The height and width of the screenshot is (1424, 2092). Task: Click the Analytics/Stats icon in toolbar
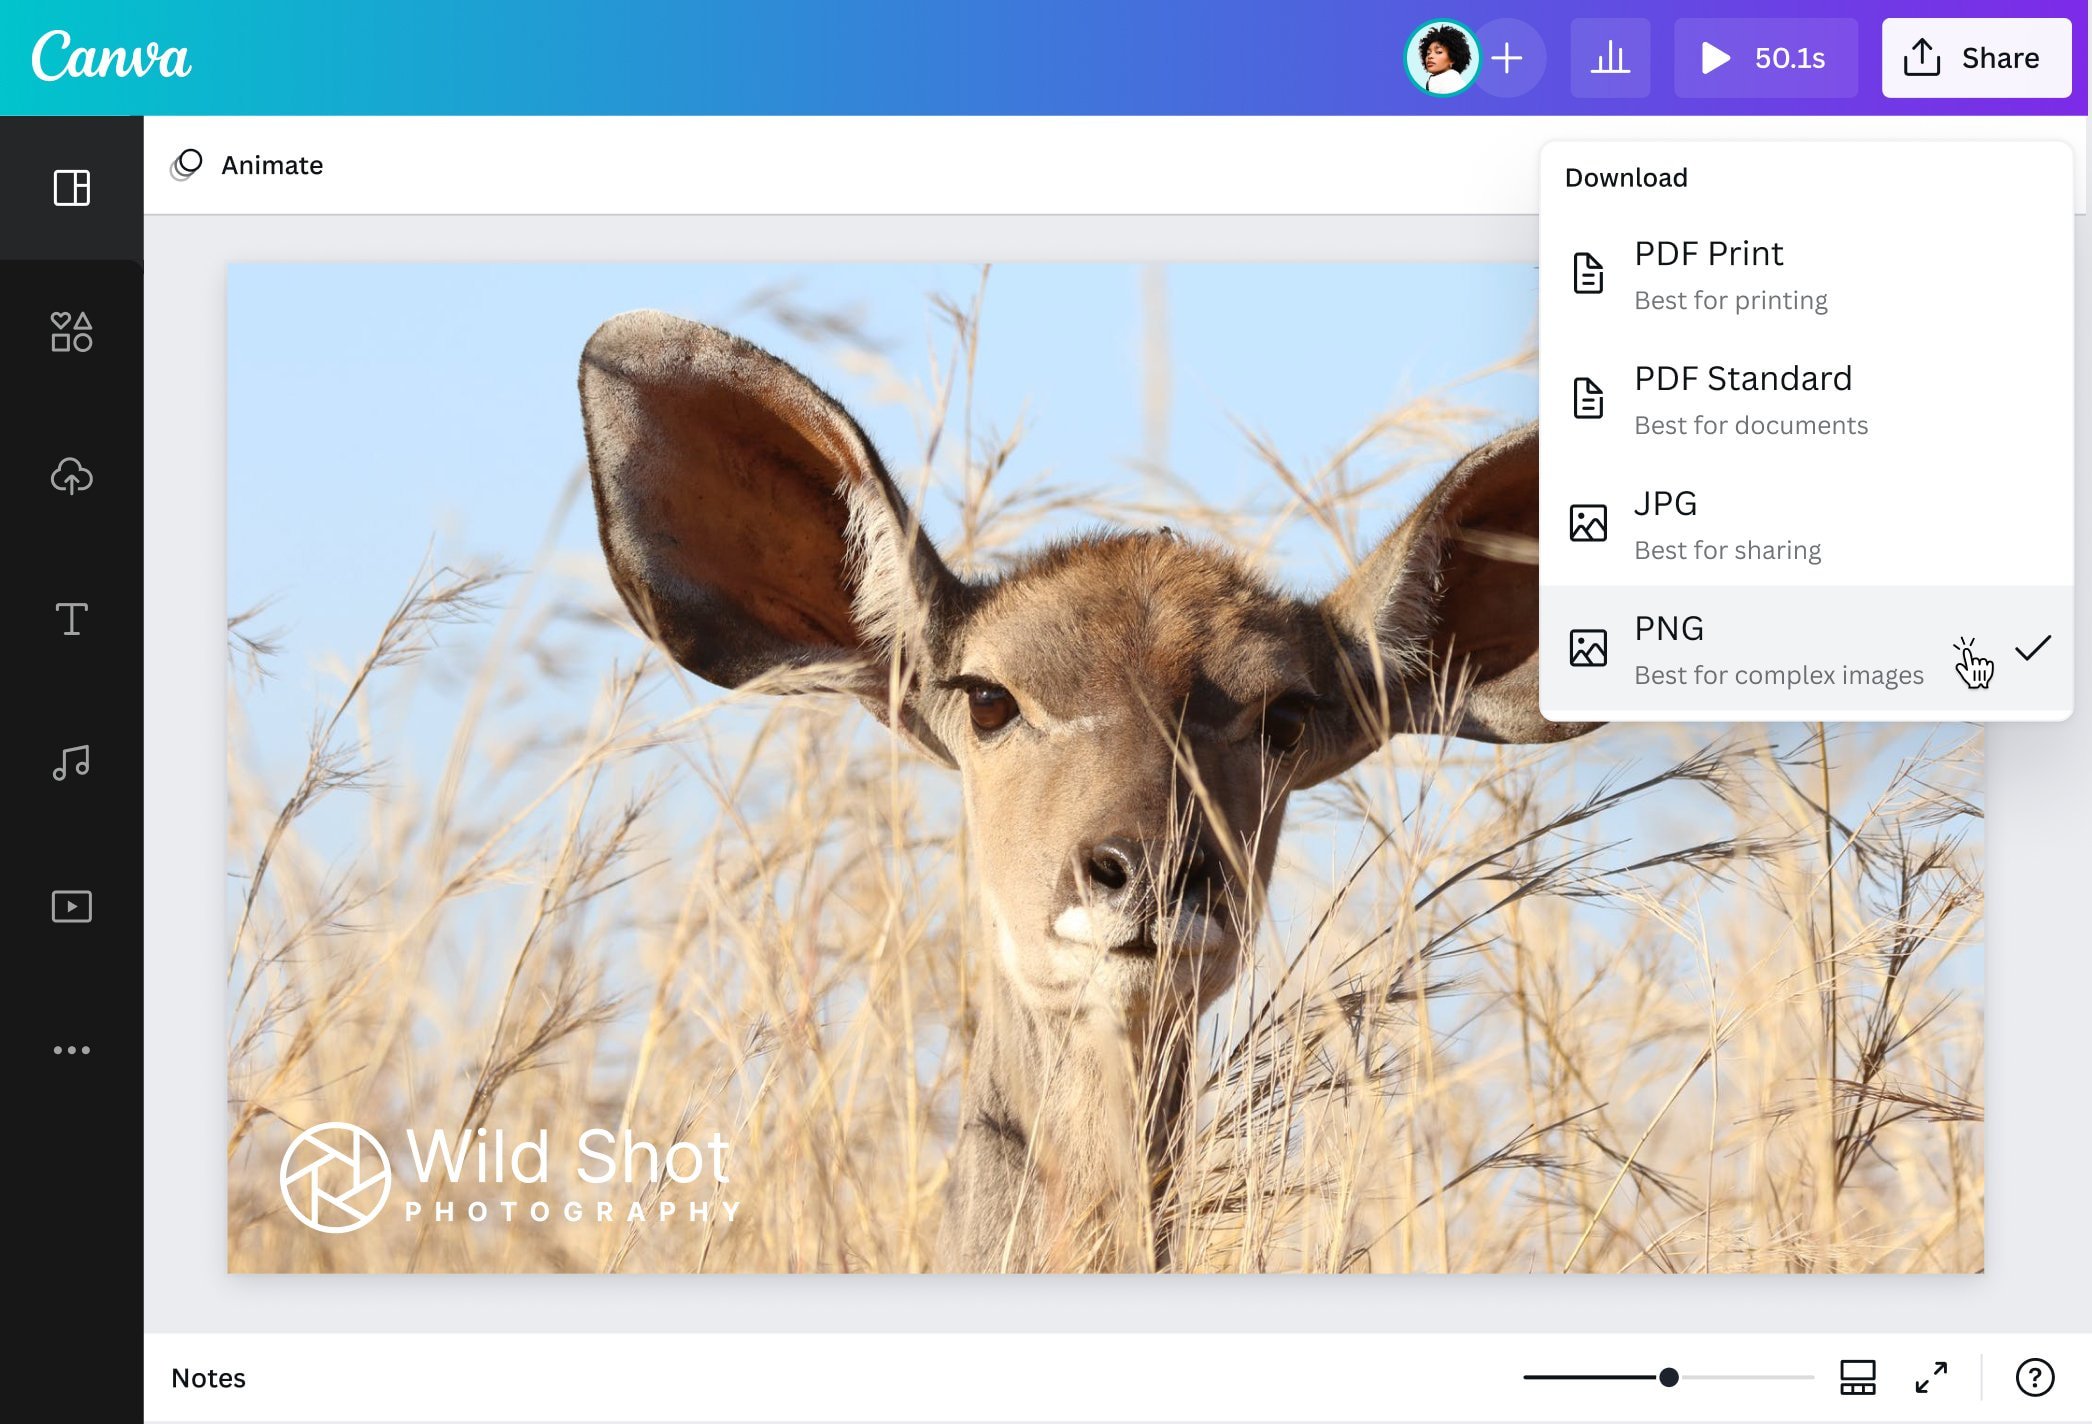click(x=1609, y=57)
